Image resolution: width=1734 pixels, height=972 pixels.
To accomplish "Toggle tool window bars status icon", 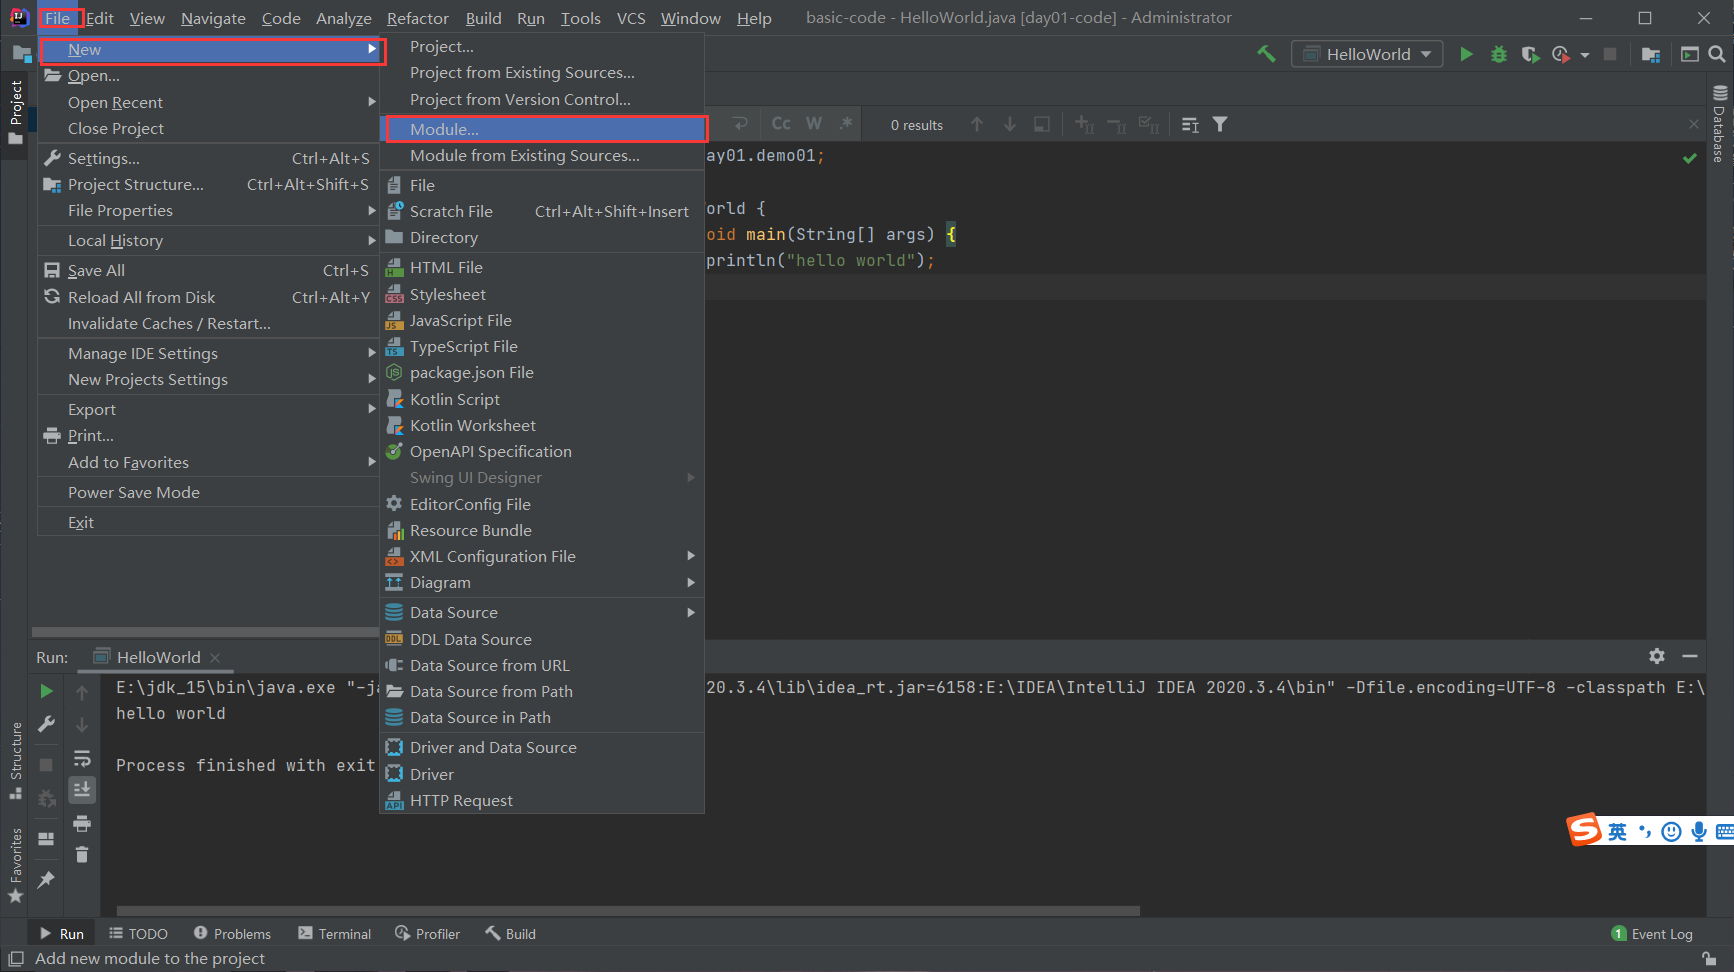I will 16,958.
